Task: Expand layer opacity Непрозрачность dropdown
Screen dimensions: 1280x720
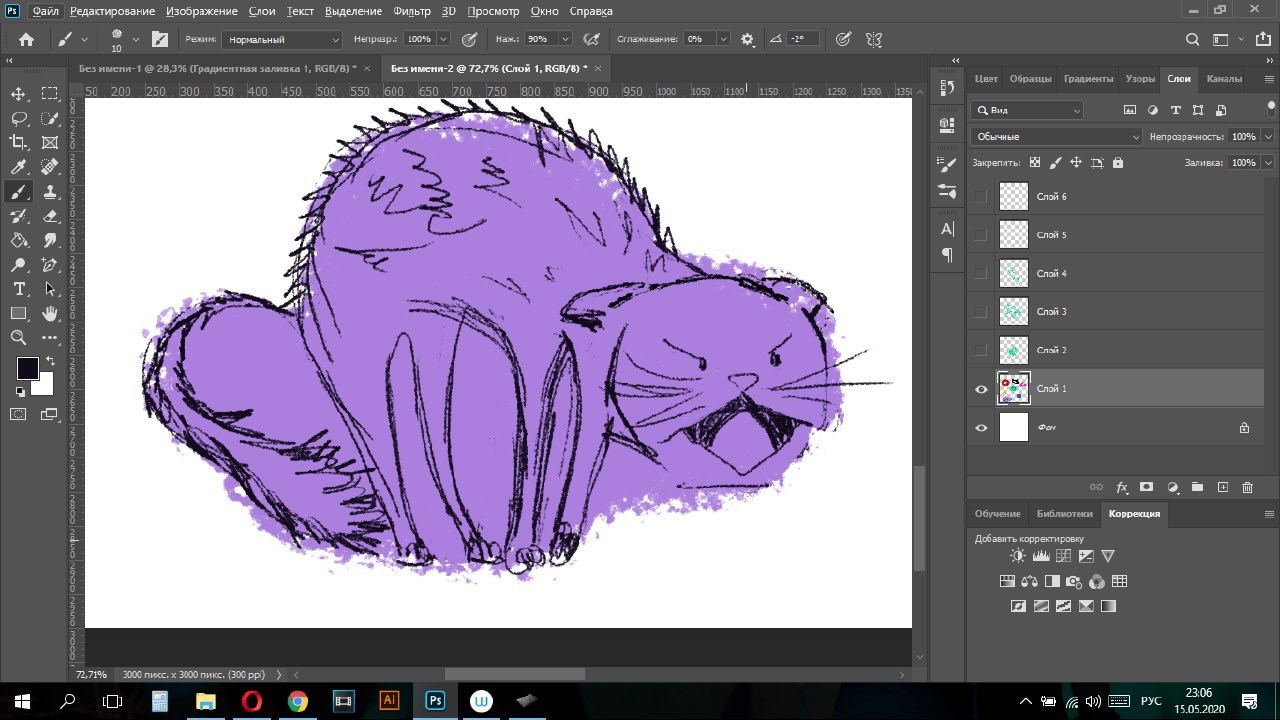Action: [1268, 136]
